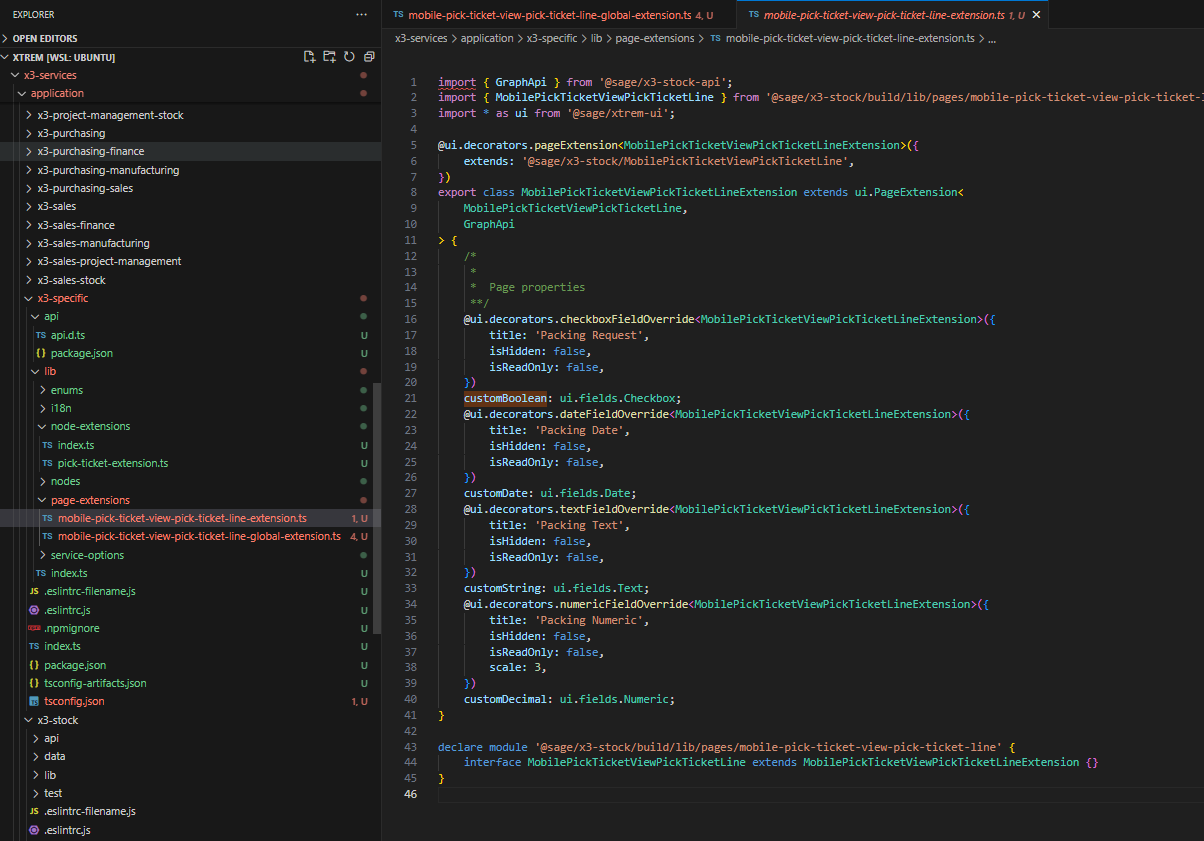Select the nodes folder under lib
1204x841 pixels.
190,481
